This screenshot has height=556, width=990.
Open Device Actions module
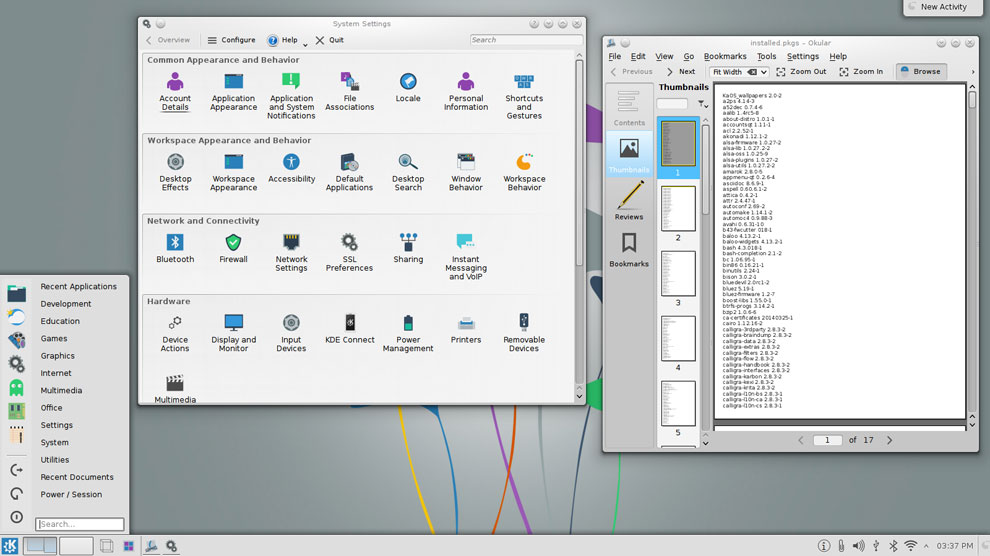click(175, 333)
